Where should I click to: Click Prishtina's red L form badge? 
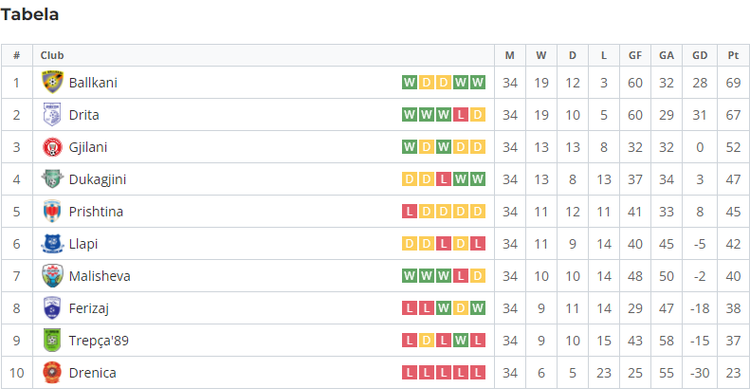click(409, 211)
